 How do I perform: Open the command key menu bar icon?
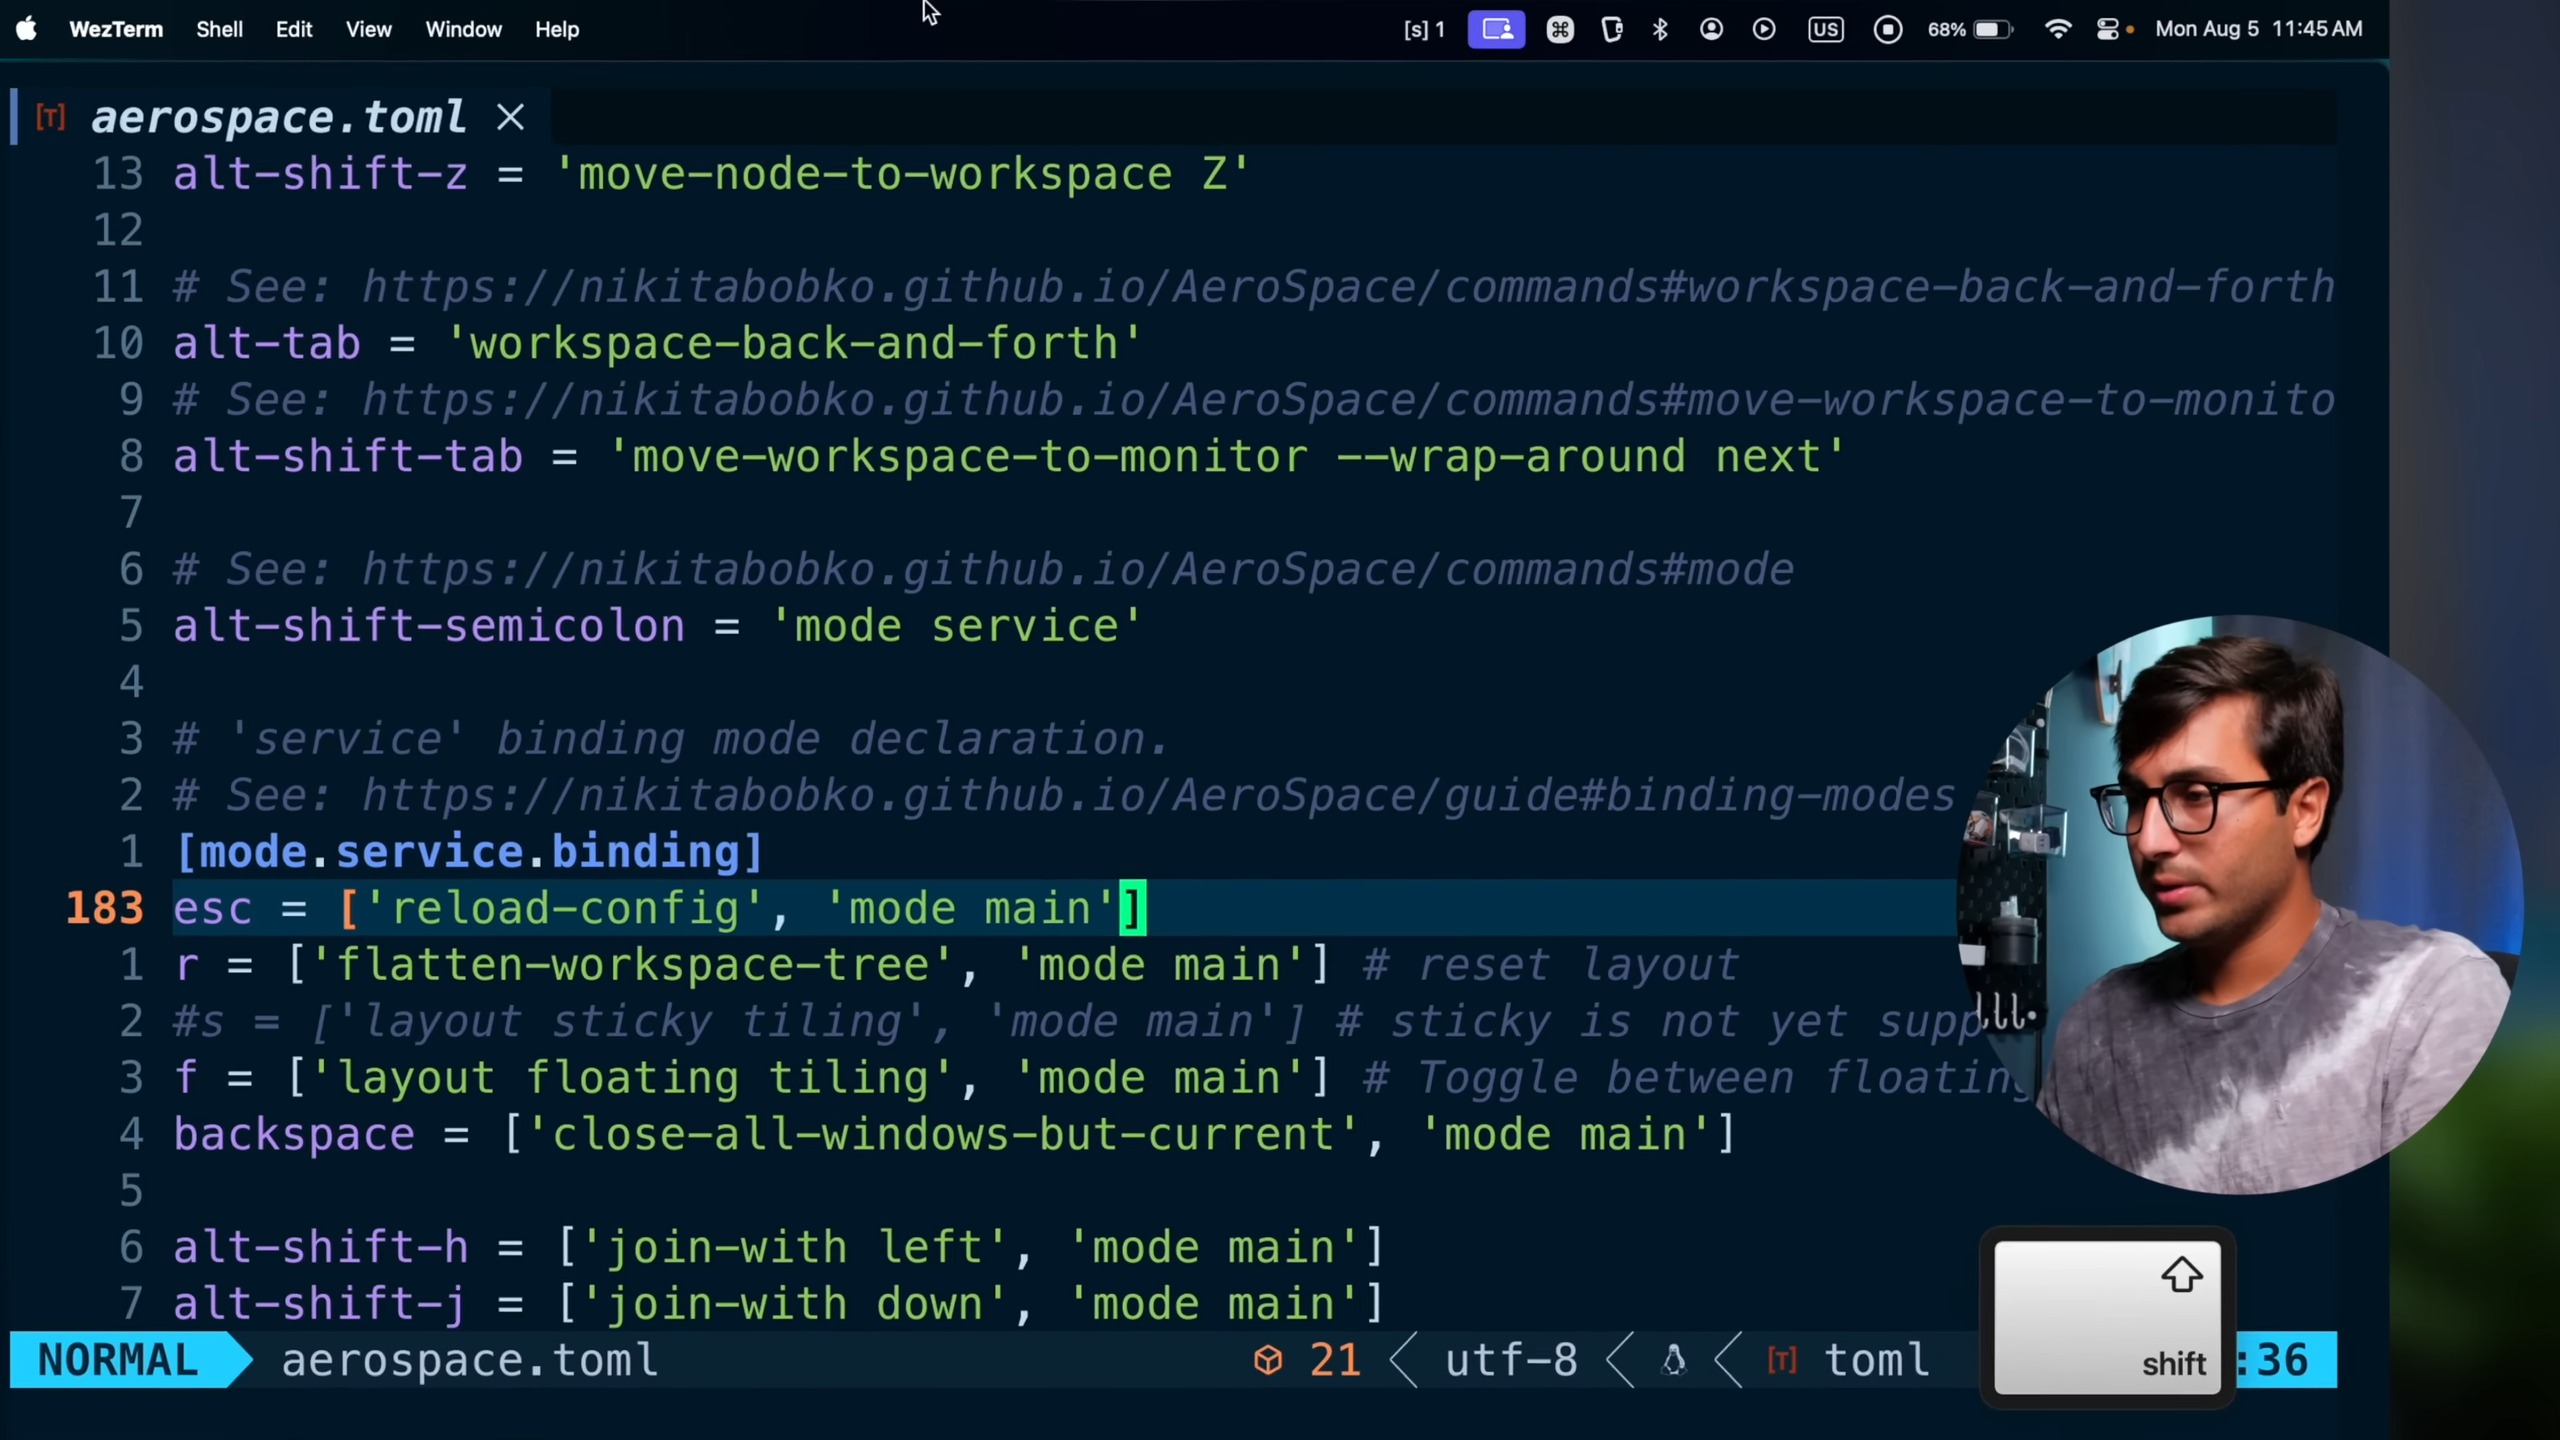pyautogui.click(x=1560, y=30)
